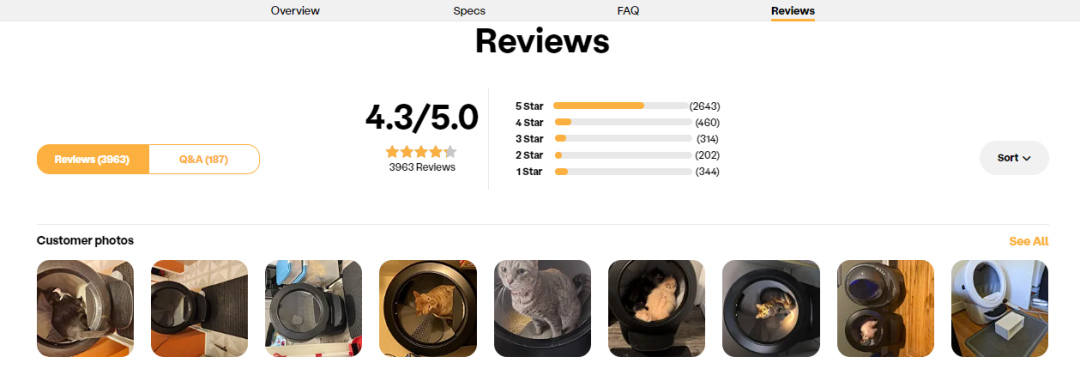The height and width of the screenshot is (369, 1080).
Task: Open the white litter robot photo
Action: 999,308
